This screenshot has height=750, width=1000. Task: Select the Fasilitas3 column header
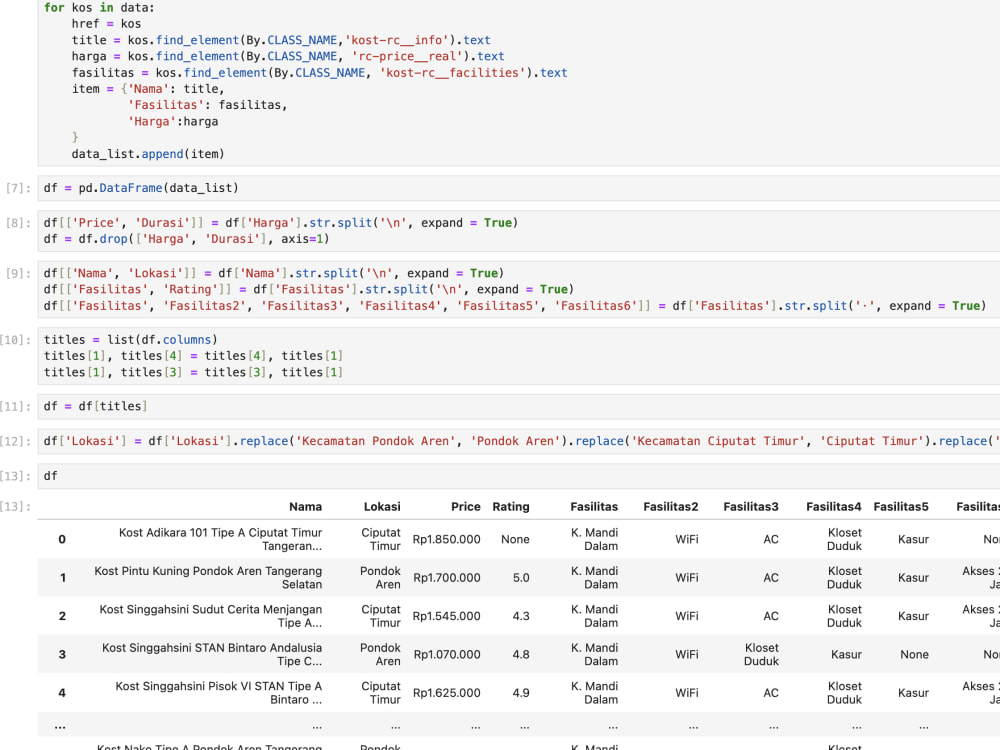tap(751, 506)
